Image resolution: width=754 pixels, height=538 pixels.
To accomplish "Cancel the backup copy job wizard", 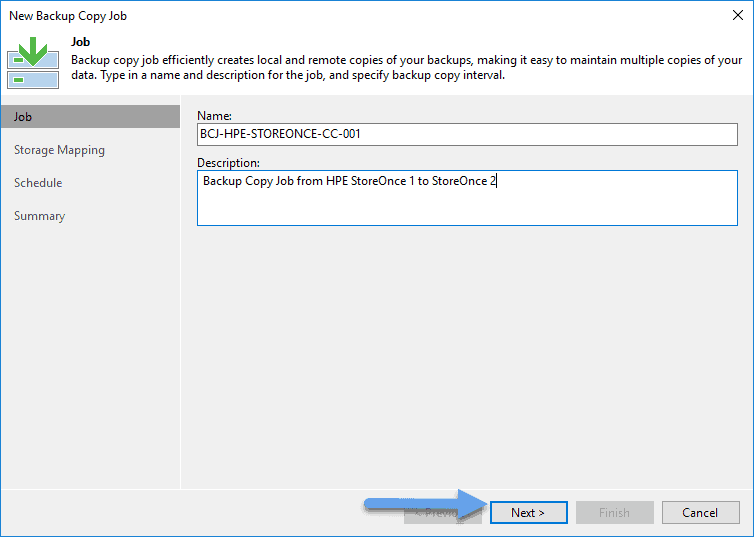I will point(700,513).
